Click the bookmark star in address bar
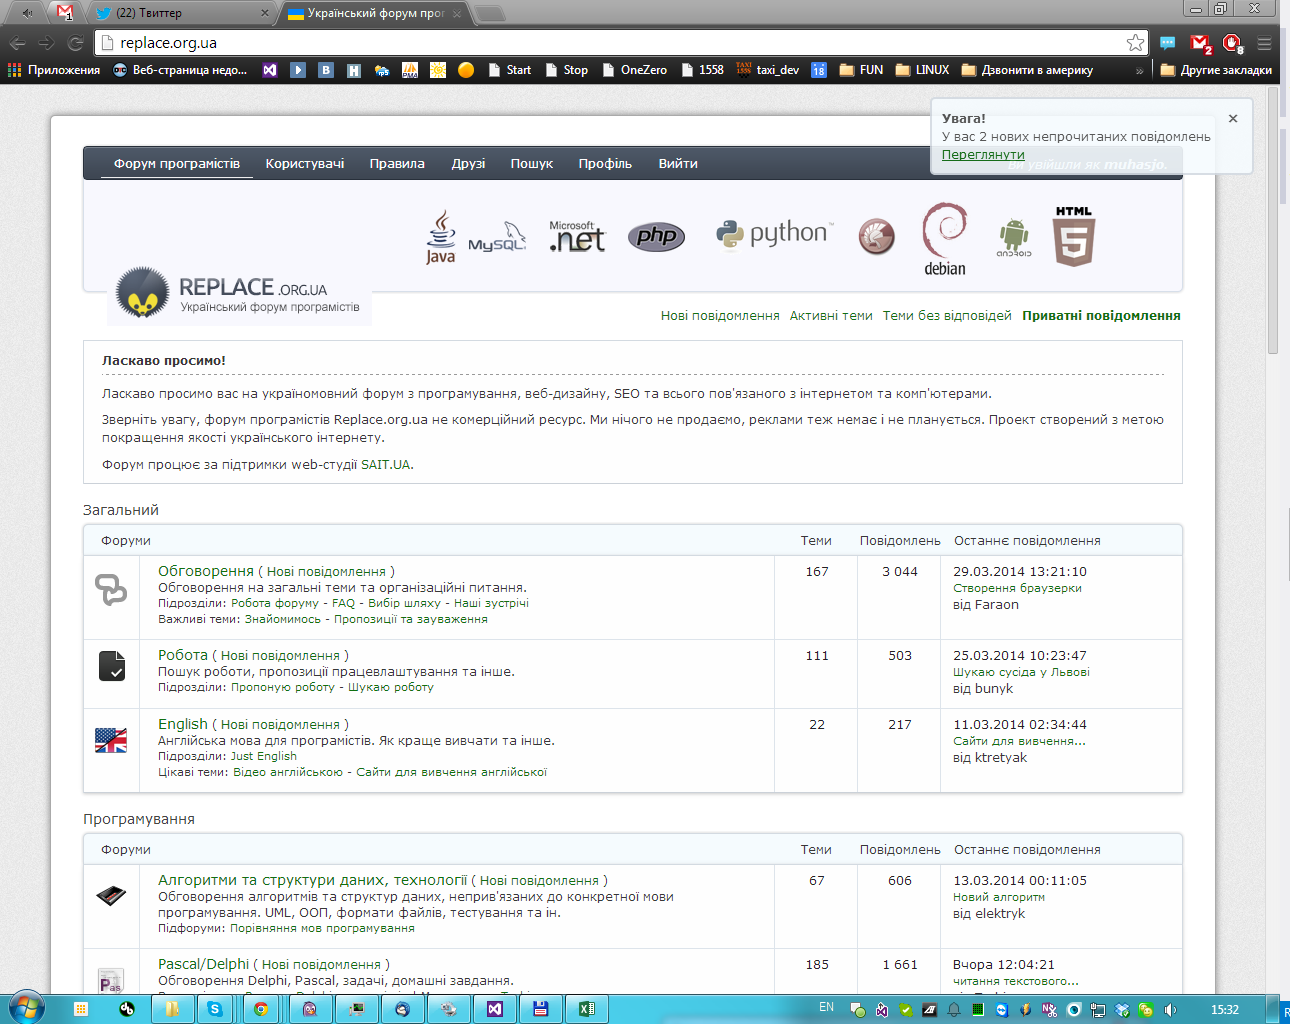 [x=1135, y=43]
